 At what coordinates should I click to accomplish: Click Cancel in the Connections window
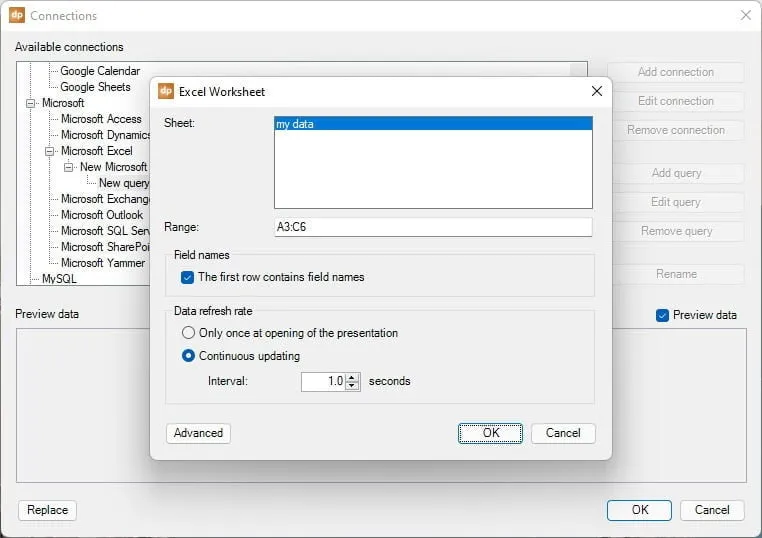(712, 510)
